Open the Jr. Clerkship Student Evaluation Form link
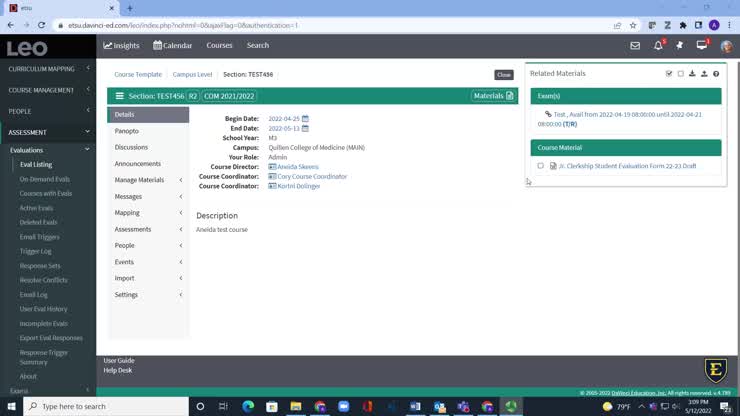The image size is (740, 416). [x=627, y=166]
